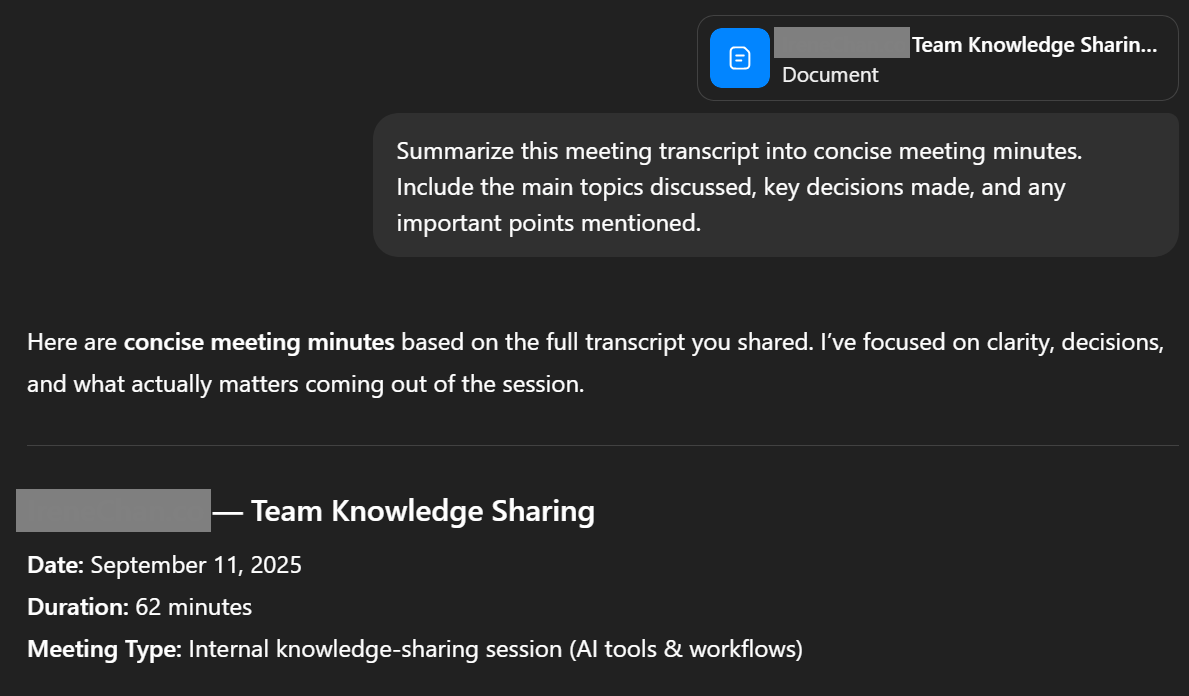Click the truncated attachment title "Team Knowledge Sharin..."
This screenshot has height=696, width=1189.
click(1035, 44)
